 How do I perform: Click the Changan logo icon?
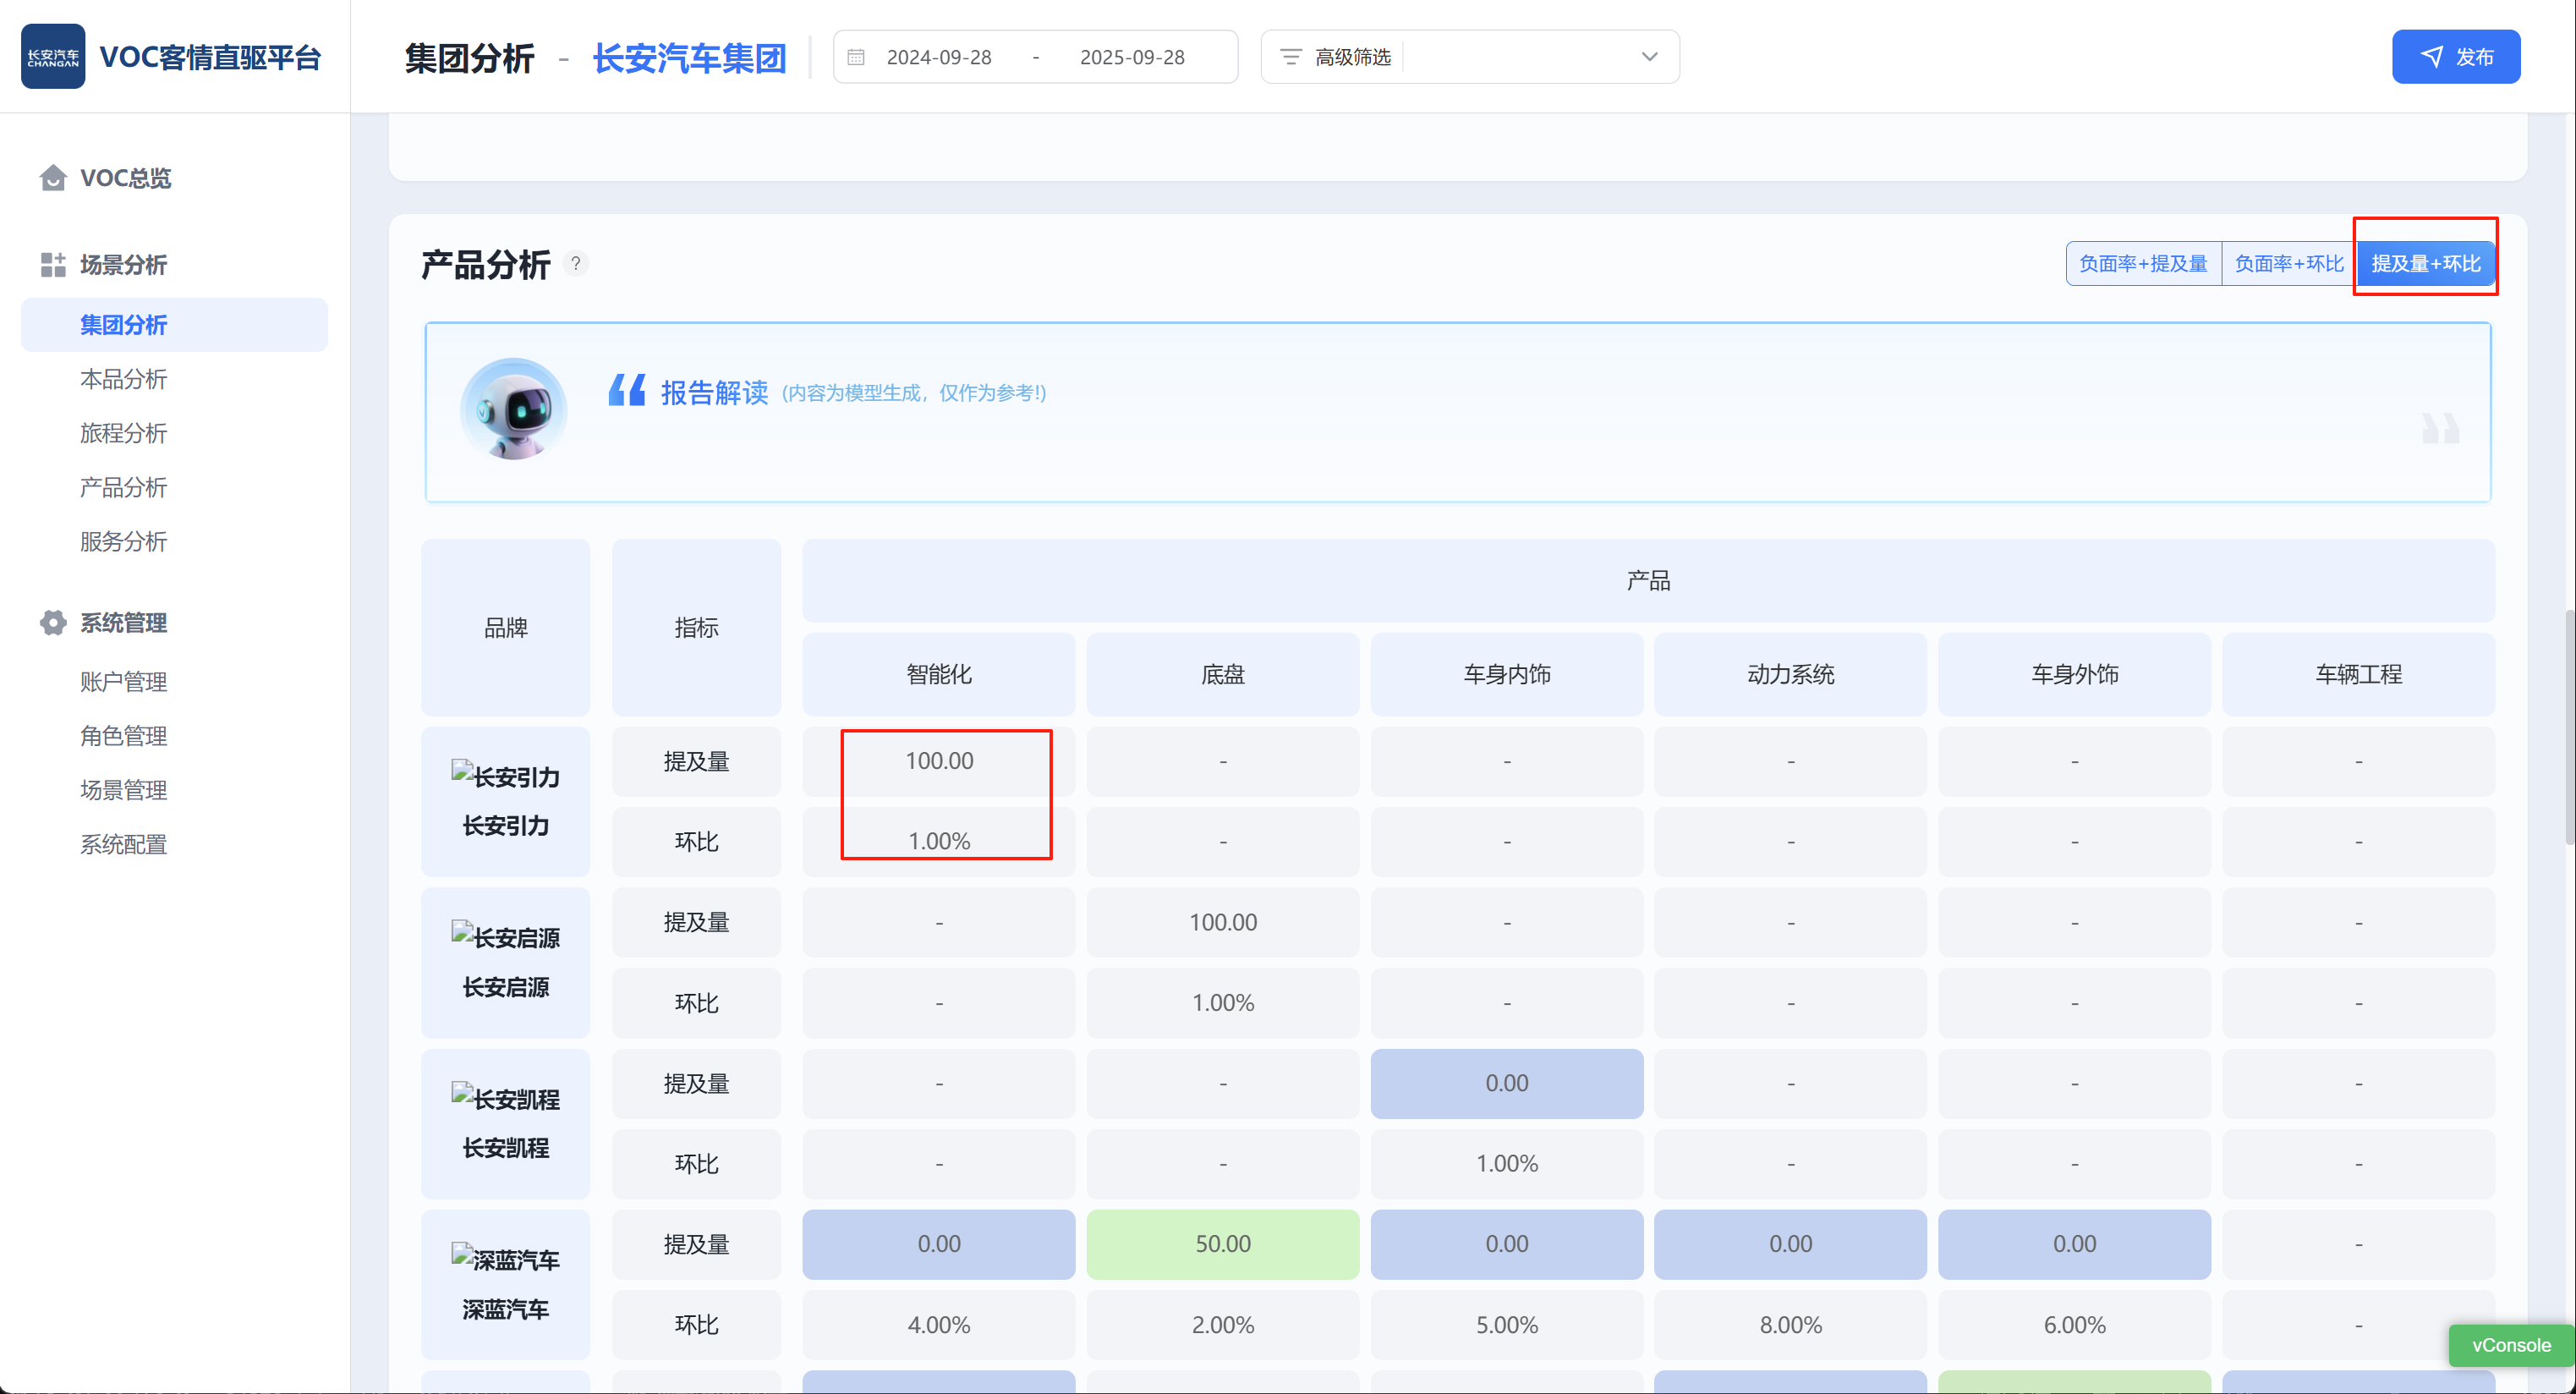pos(53,57)
